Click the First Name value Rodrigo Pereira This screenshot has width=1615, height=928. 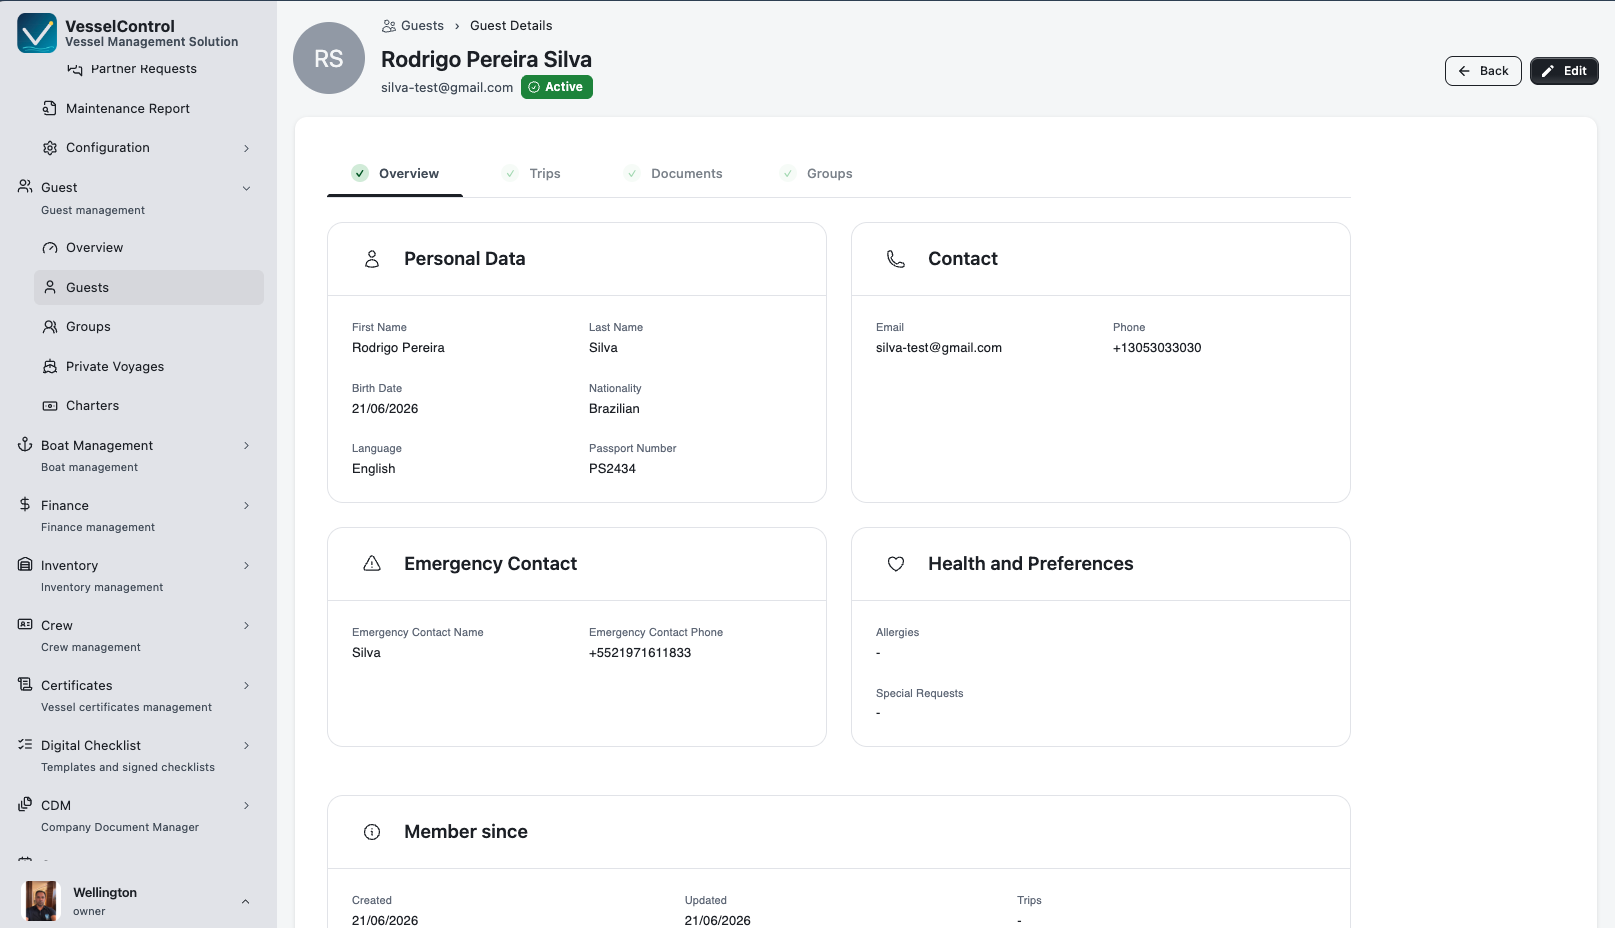point(398,348)
